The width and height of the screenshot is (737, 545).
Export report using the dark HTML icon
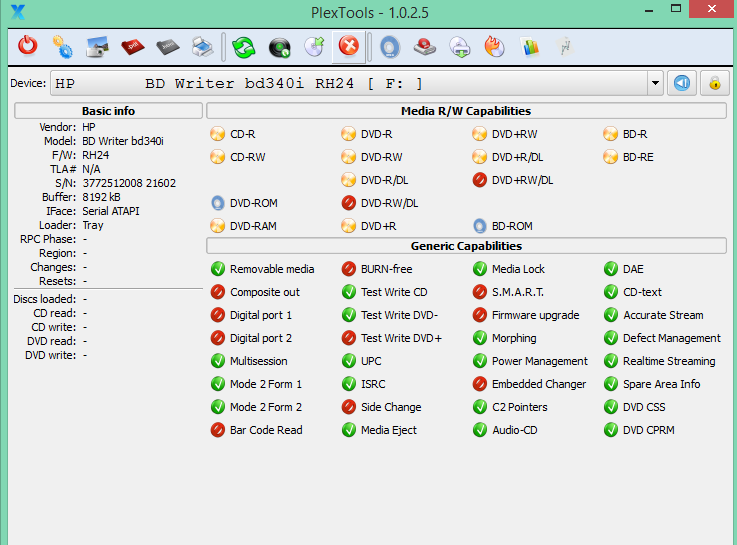168,47
